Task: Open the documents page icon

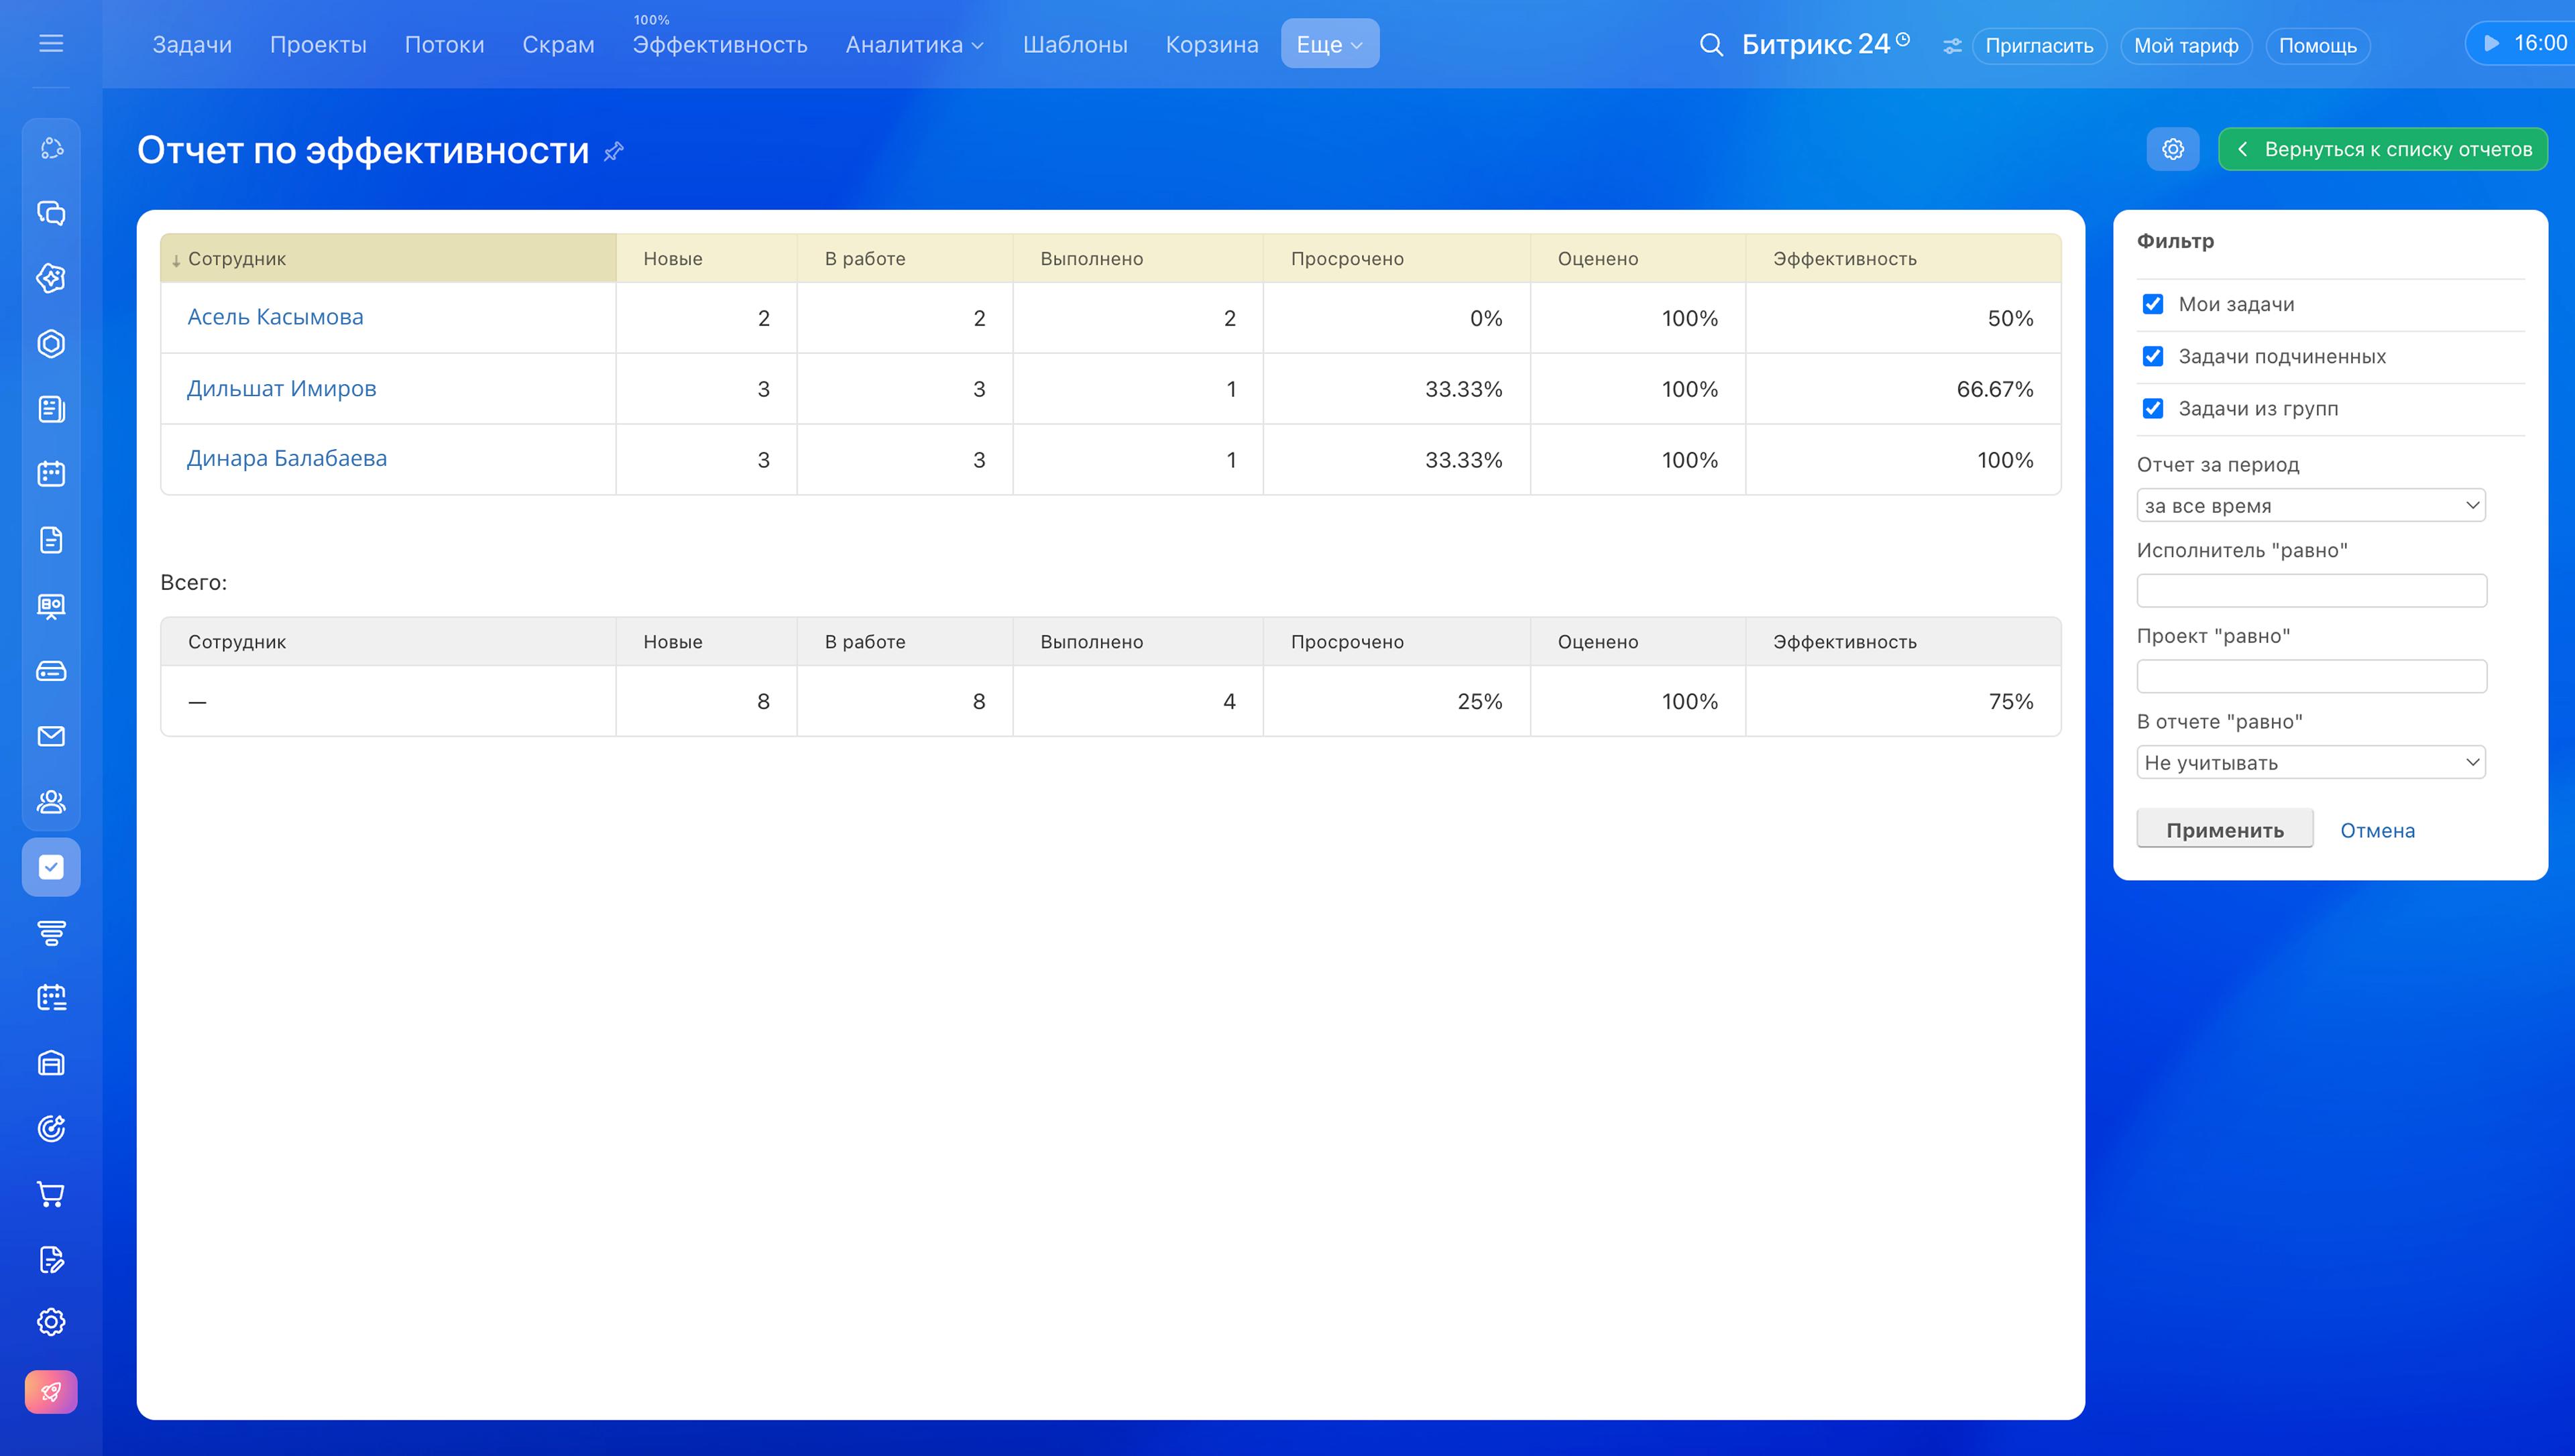Action: (x=51, y=540)
